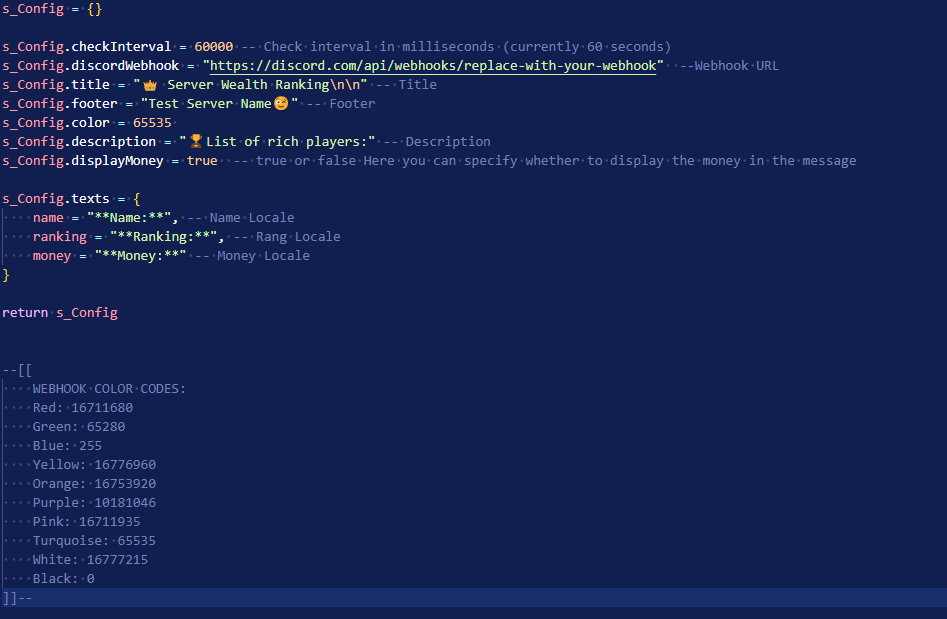Click 'Purple: 10181046' comment line
Screen dimensions: 947x619
click(94, 503)
